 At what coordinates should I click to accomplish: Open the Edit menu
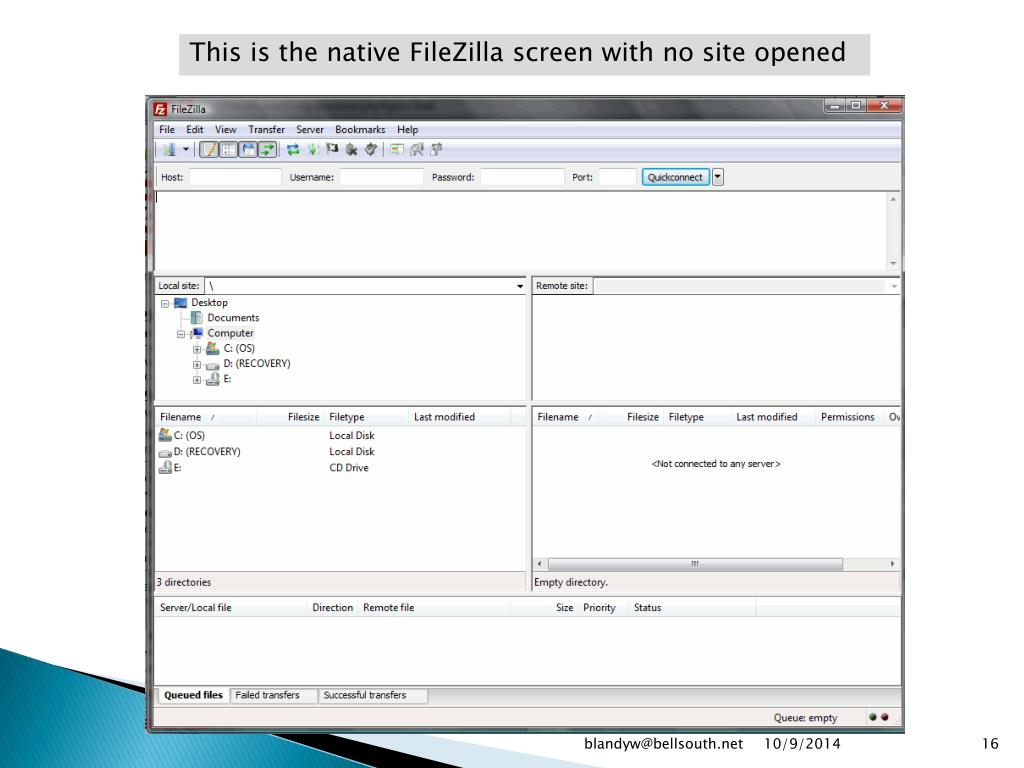tap(195, 129)
